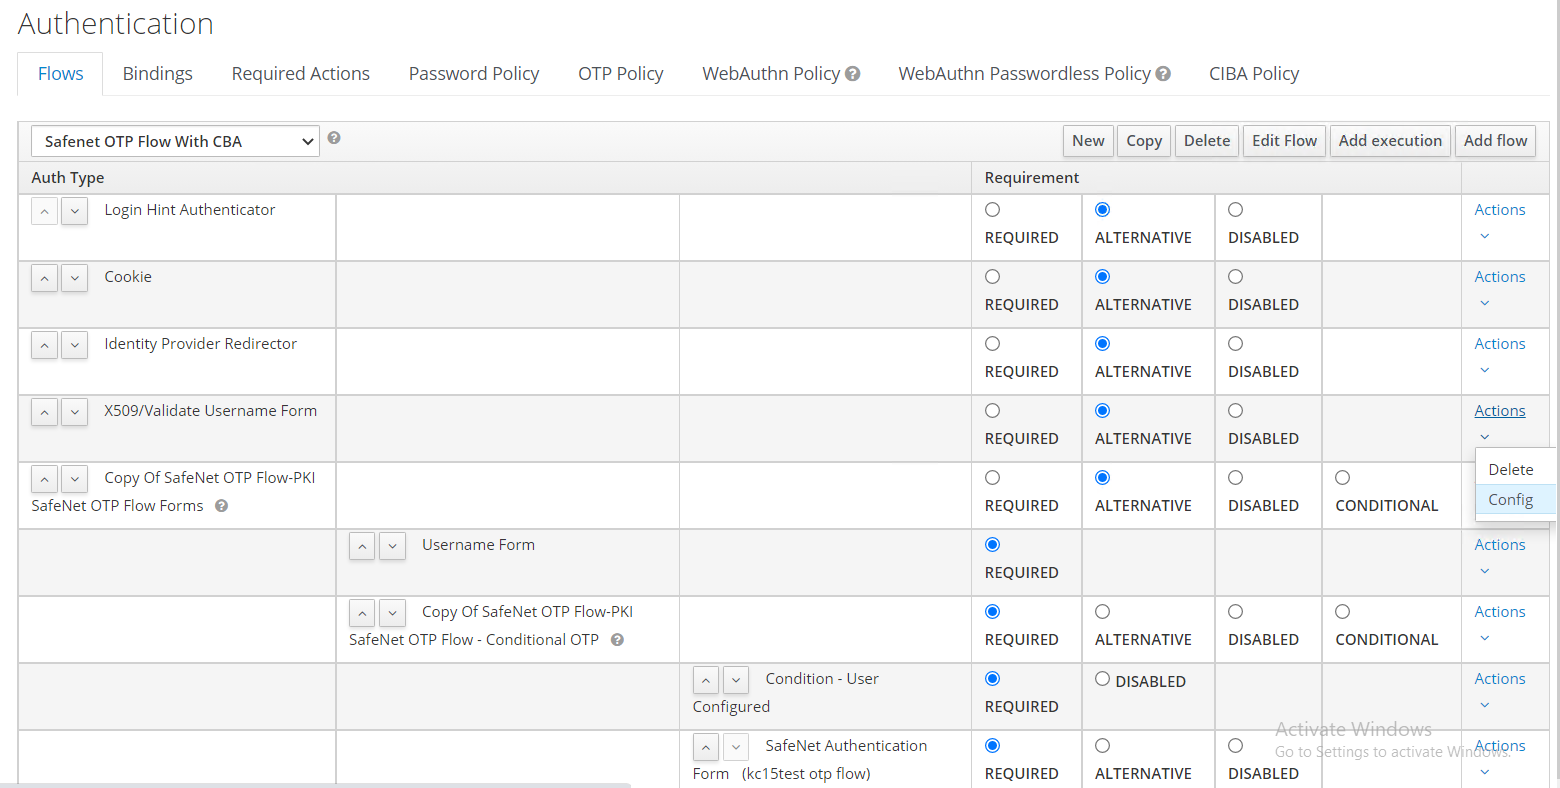1560x788 pixels.
Task: Click the Edit Flow button
Action: pyautogui.click(x=1284, y=141)
